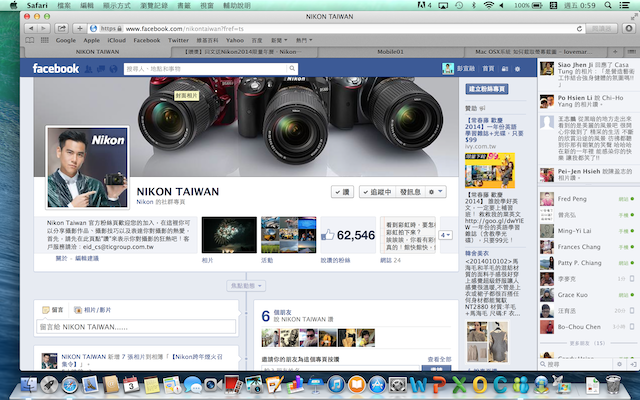Toggle the Like (讚) button for NIKON TAIWAN
Viewport: 640px width, 400px height.
342,192
